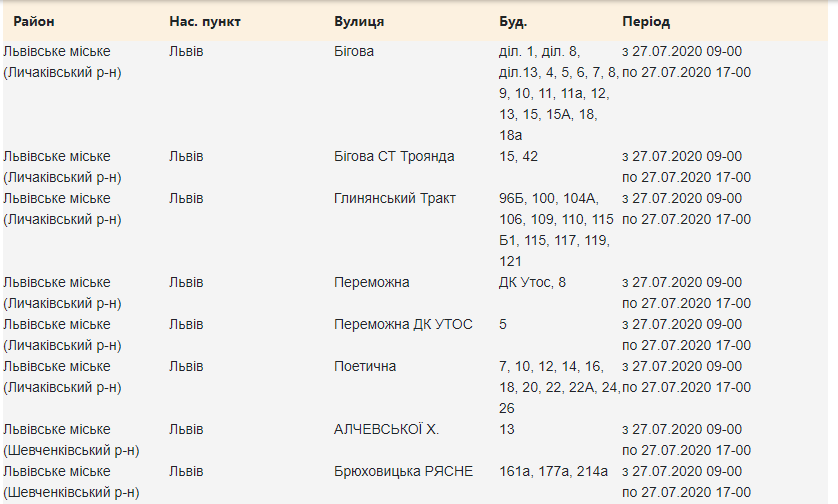Select the Бігова СТ Троянда street cell
Screen dimensions: 838x504
[394, 156]
